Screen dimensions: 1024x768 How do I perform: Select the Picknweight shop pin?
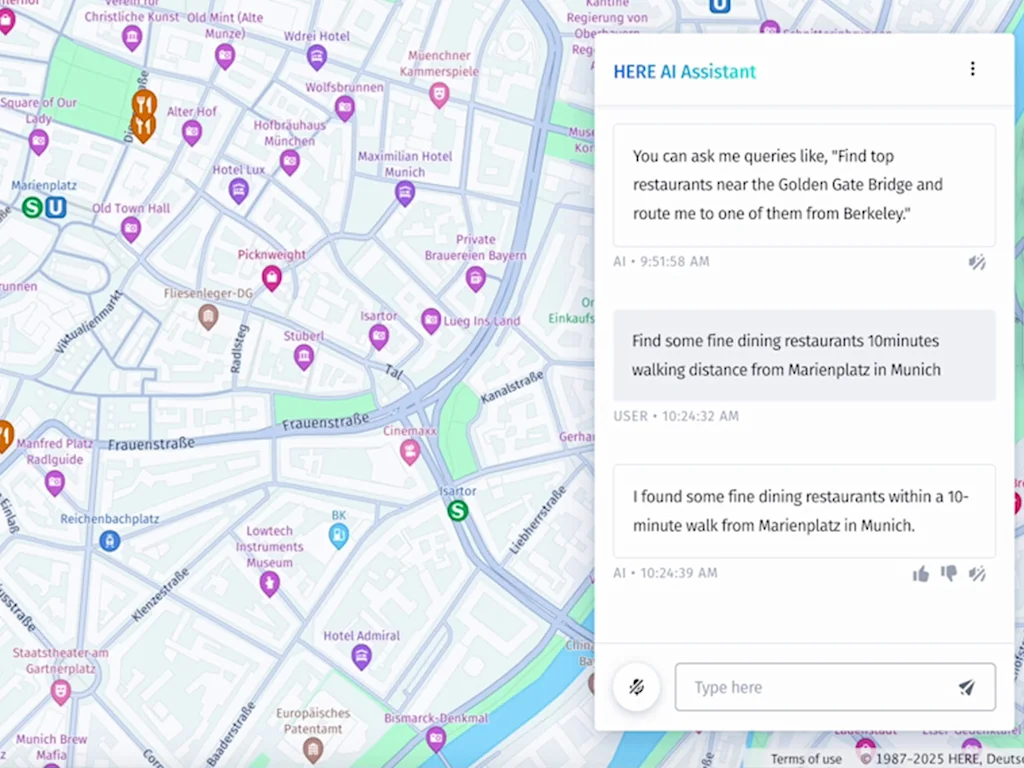272,278
